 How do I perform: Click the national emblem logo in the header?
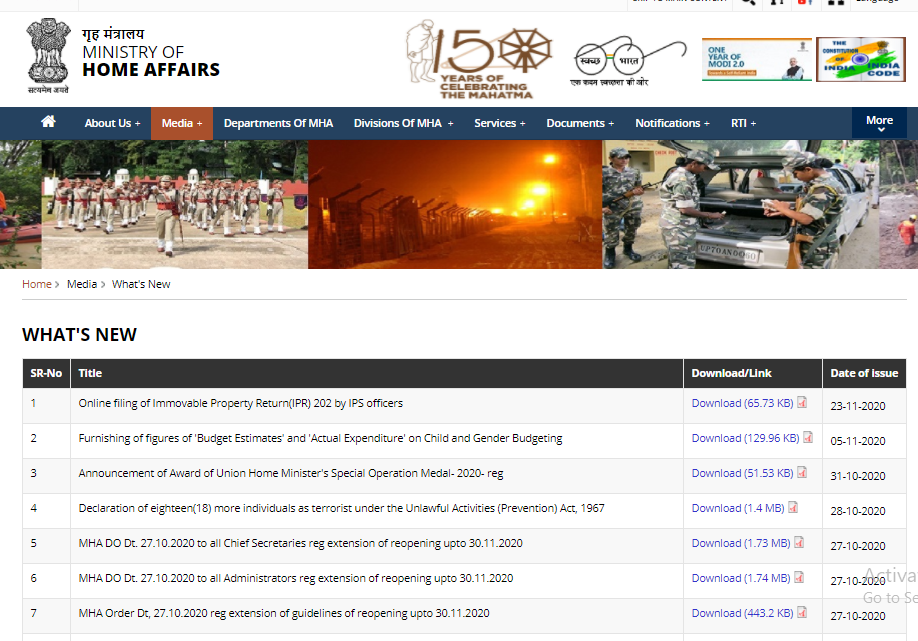(47, 55)
